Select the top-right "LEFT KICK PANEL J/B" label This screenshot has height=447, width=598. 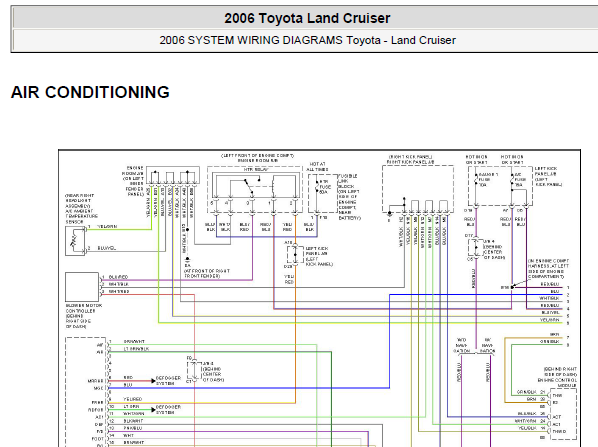[x=548, y=176]
